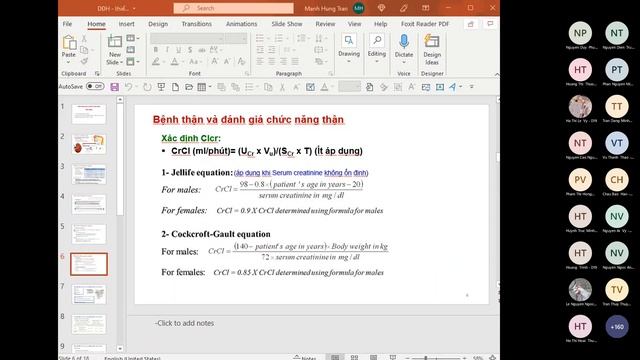Switch to the Design tab
The width and height of the screenshot is (640, 360).
pos(158,24)
